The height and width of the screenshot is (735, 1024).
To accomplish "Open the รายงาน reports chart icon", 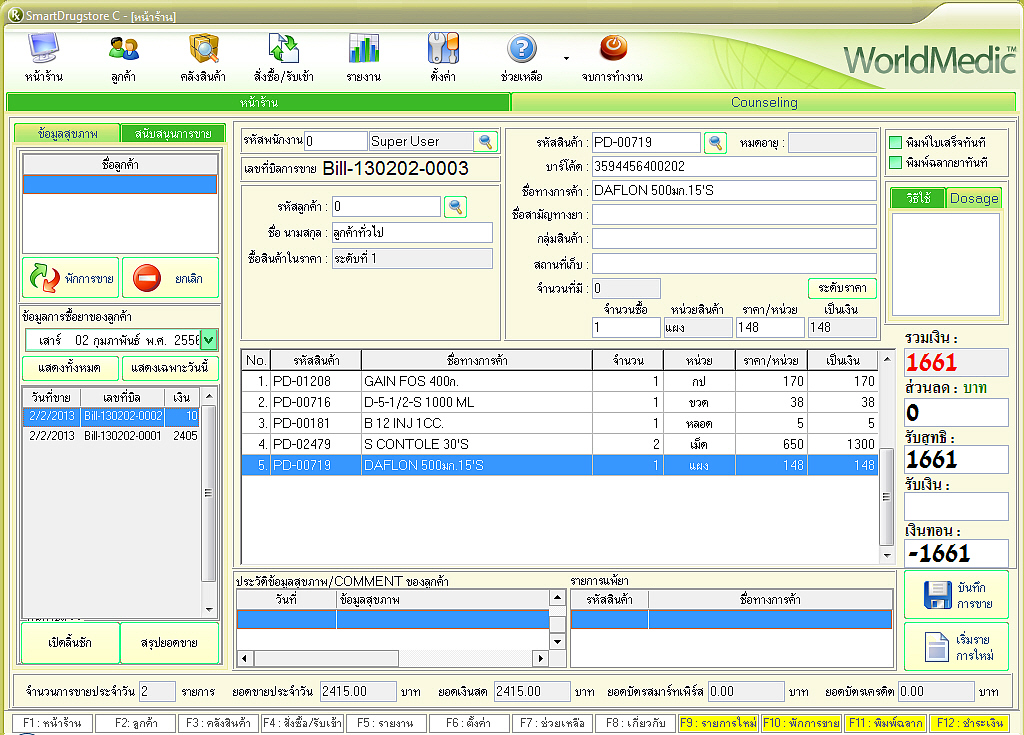I will tap(363, 50).
